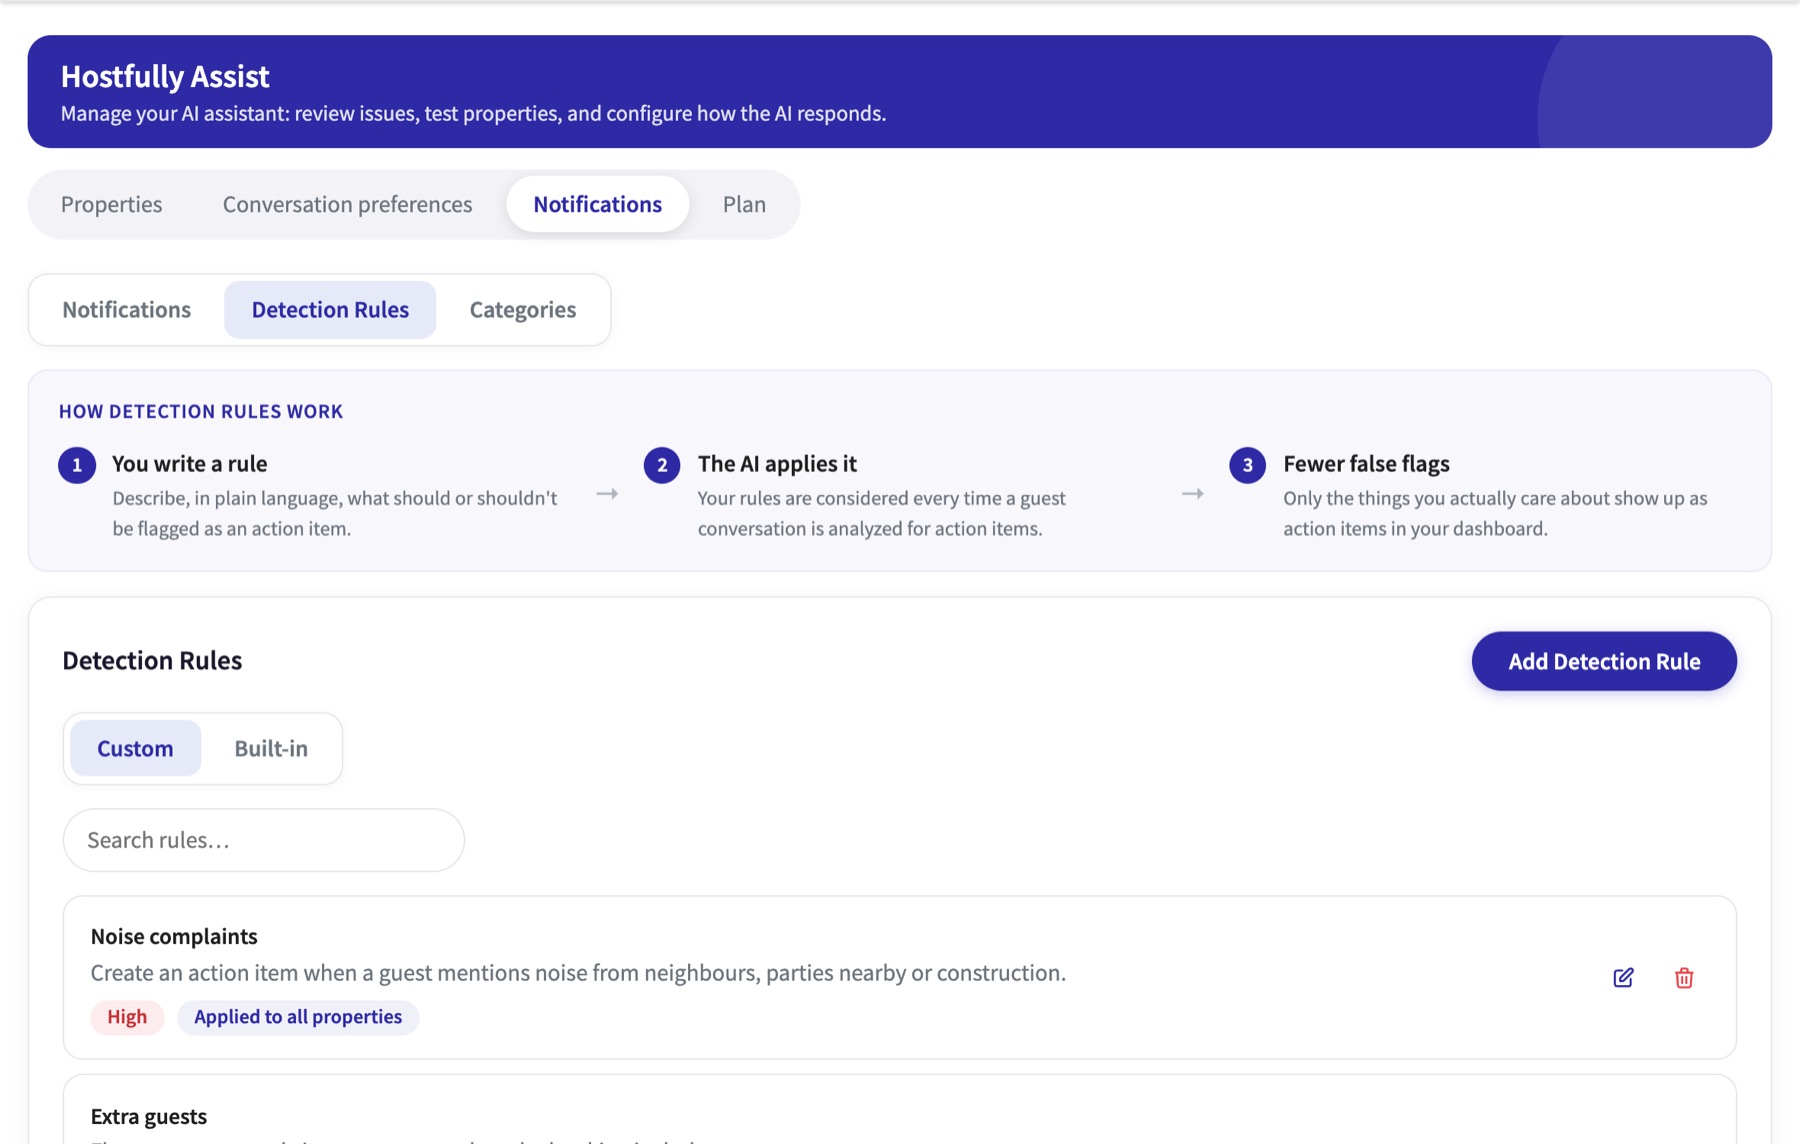
Task: Go to the Categories sub-tab
Action: pyautogui.click(x=523, y=310)
